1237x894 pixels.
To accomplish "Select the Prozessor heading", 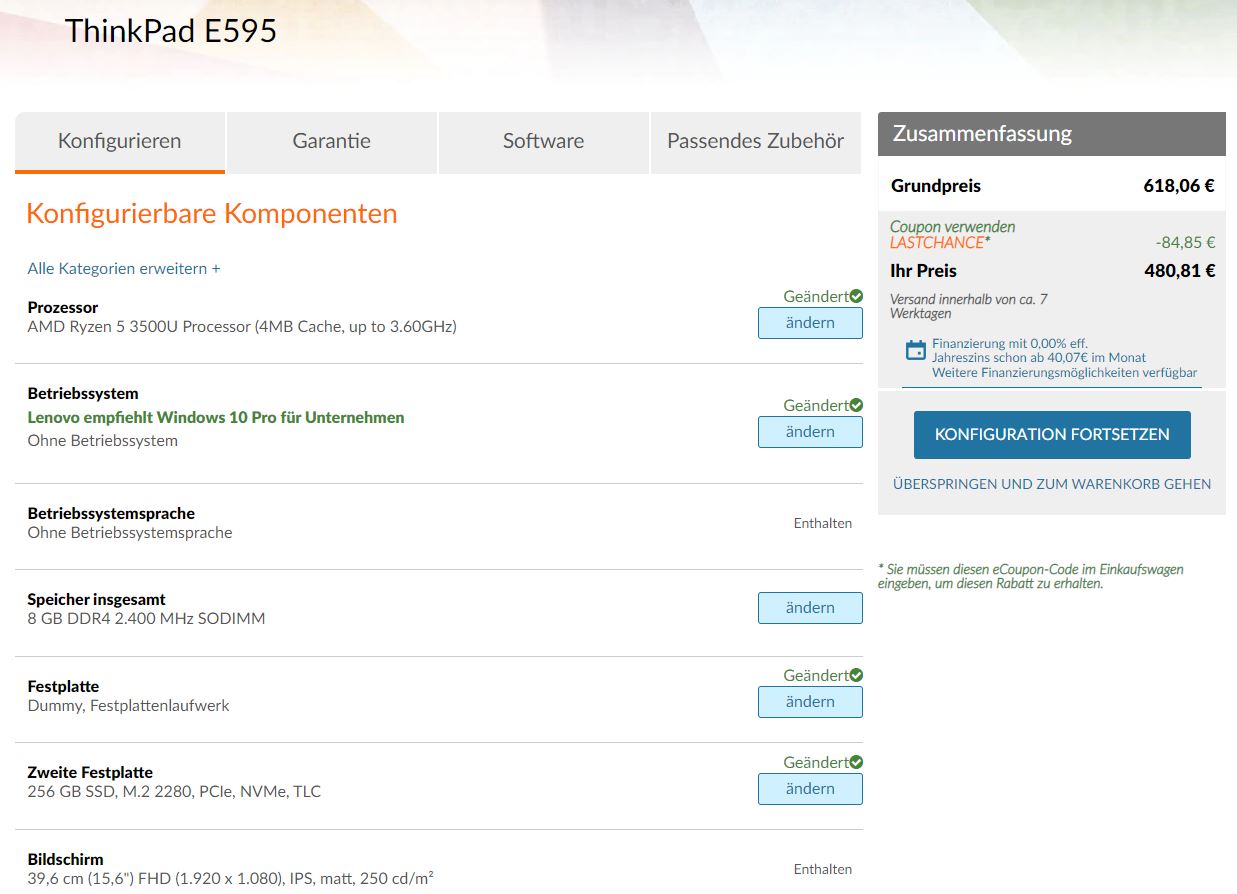I will pyautogui.click(x=63, y=307).
